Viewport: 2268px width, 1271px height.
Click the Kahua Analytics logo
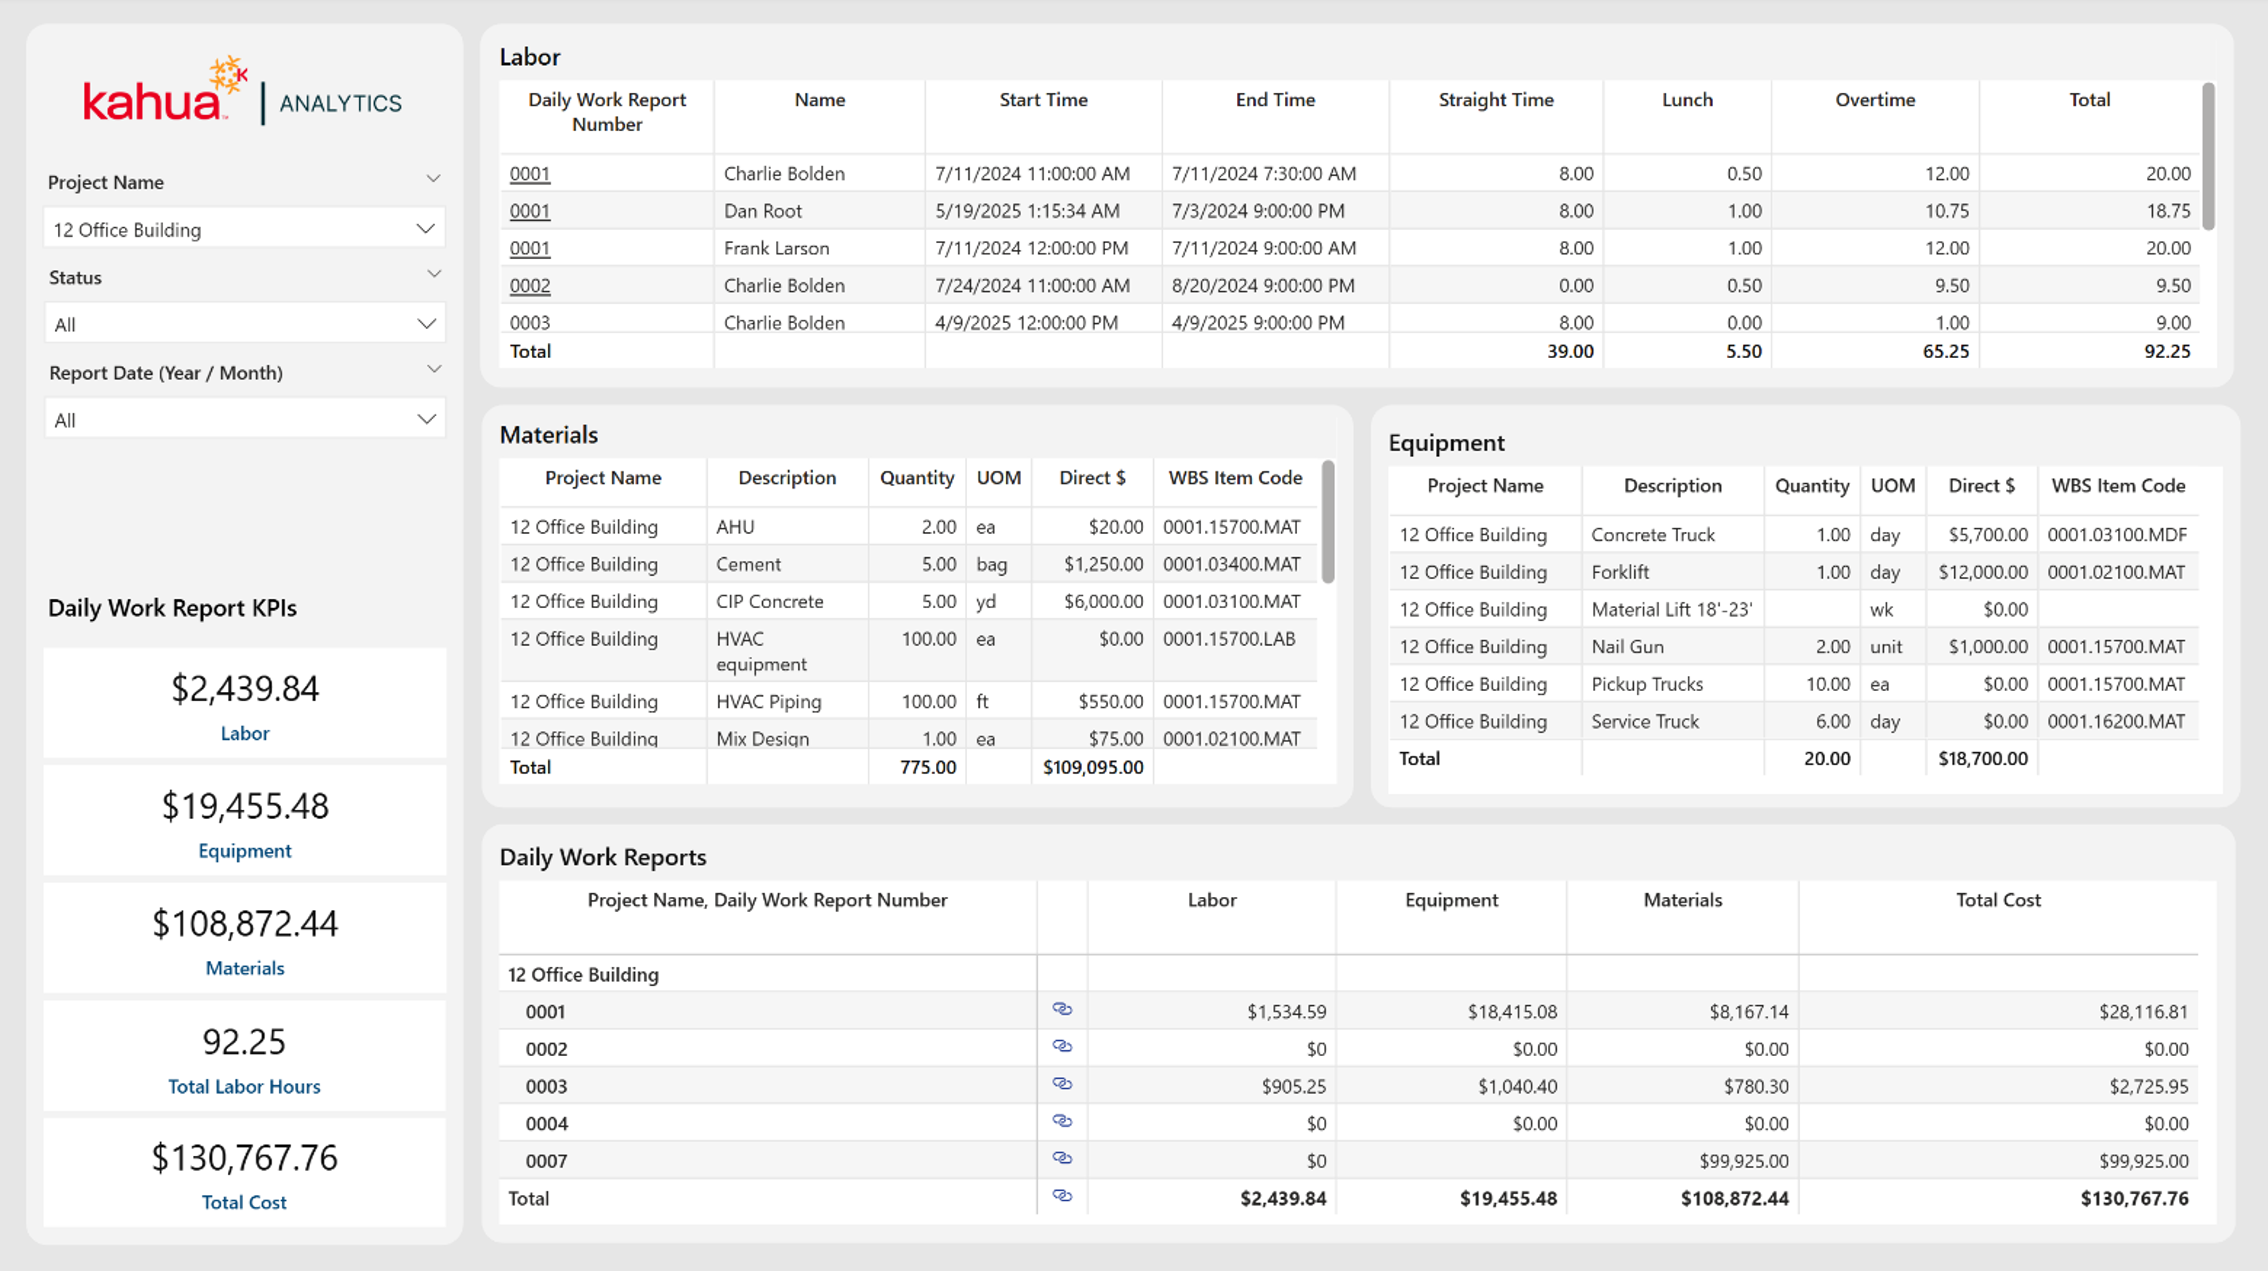pos(243,91)
